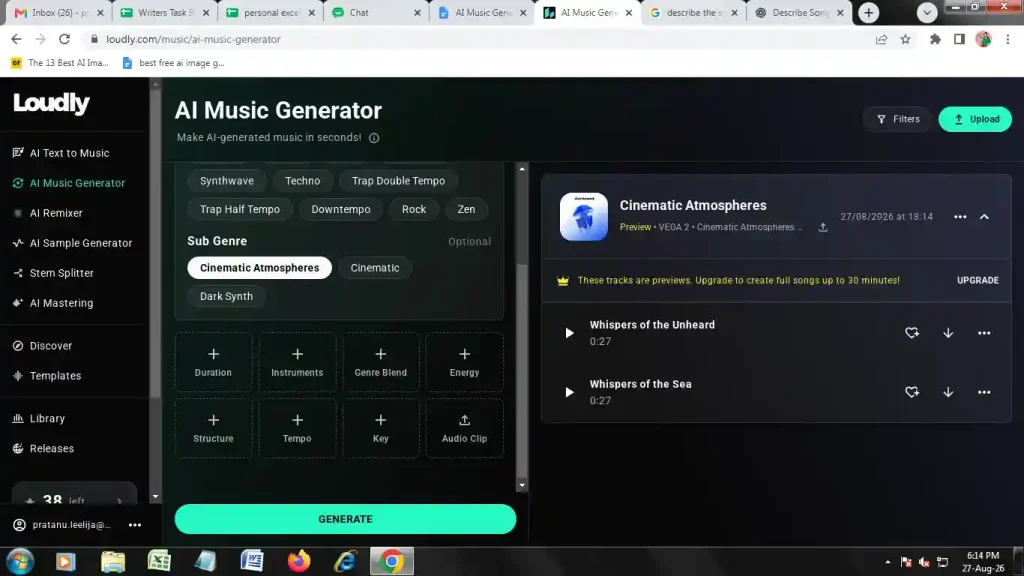Image resolution: width=1024 pixels, height=576 pixels.
Task: Play Whispers of the Sea
Action: click(569, 392)
